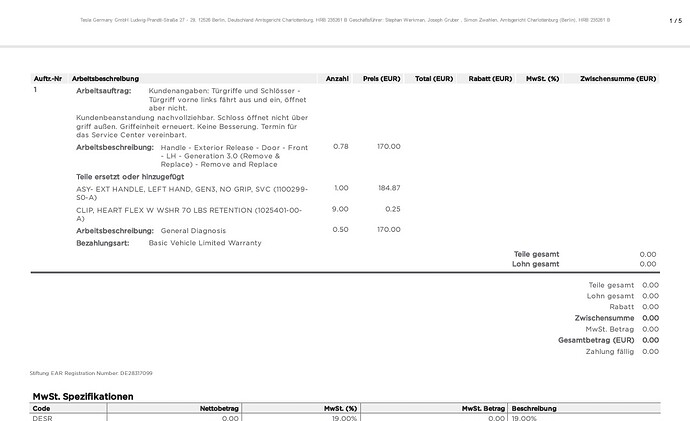Screen dimensions: 690x421
Task: Click the quantity value "9.00"
Action: tap(340, 209)
